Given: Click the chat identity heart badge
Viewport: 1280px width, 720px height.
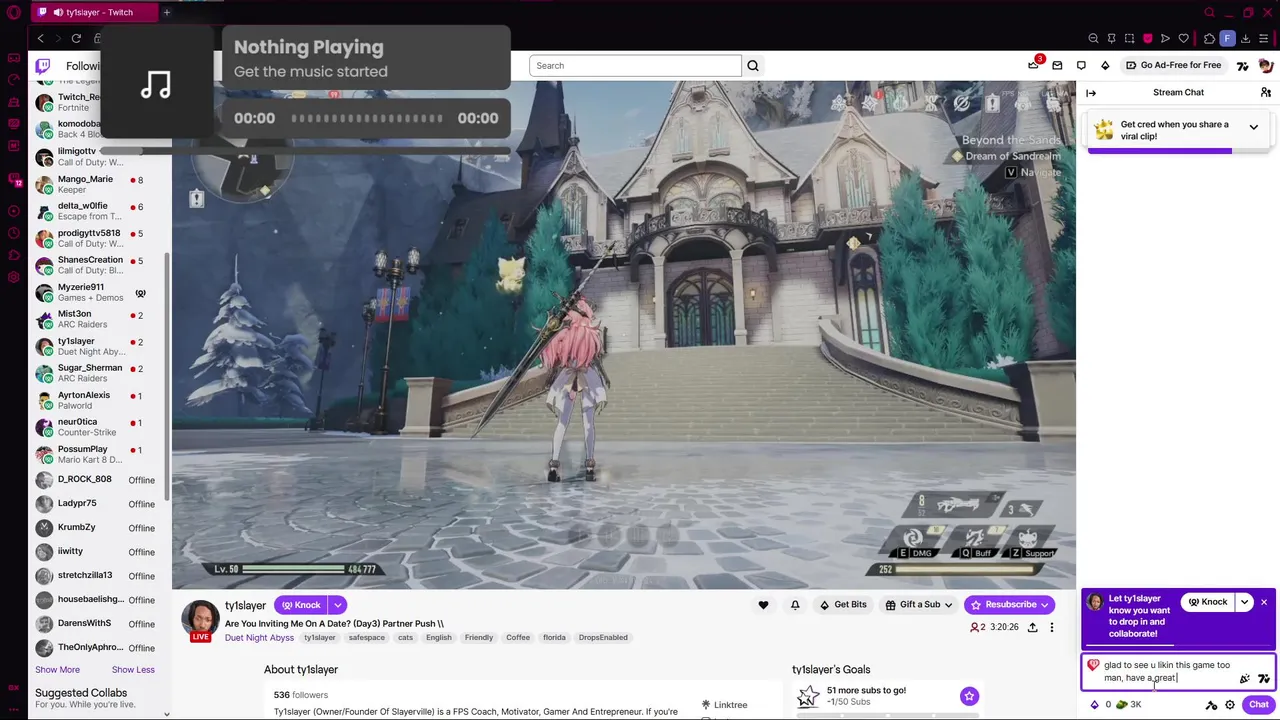Looking at the screenshot, I should (1093, 665).
